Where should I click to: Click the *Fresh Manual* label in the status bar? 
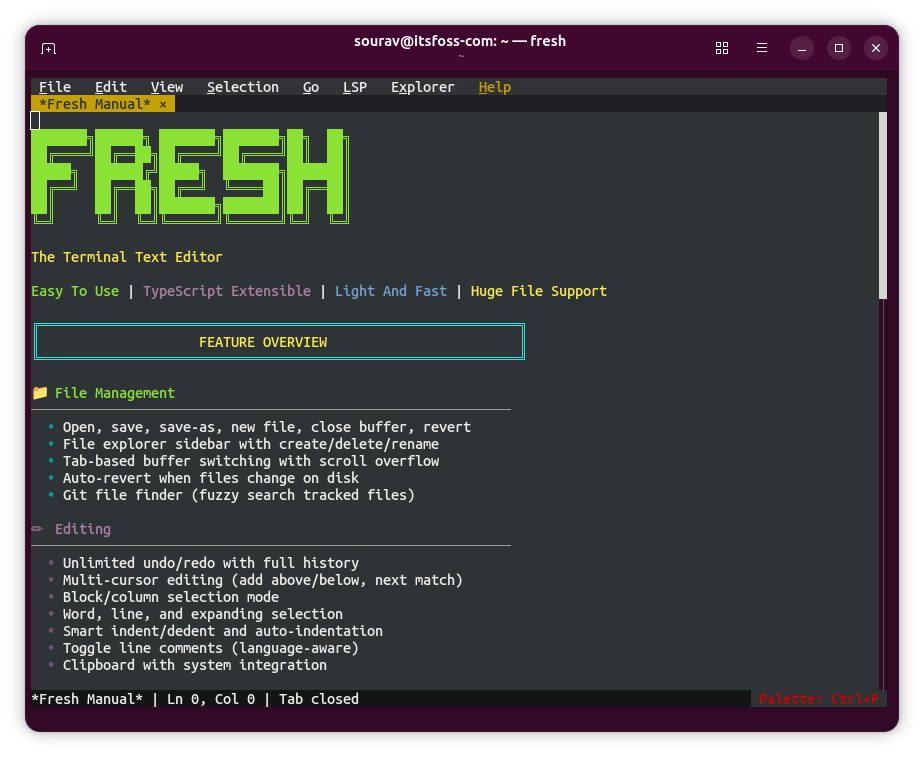[86, 698]
